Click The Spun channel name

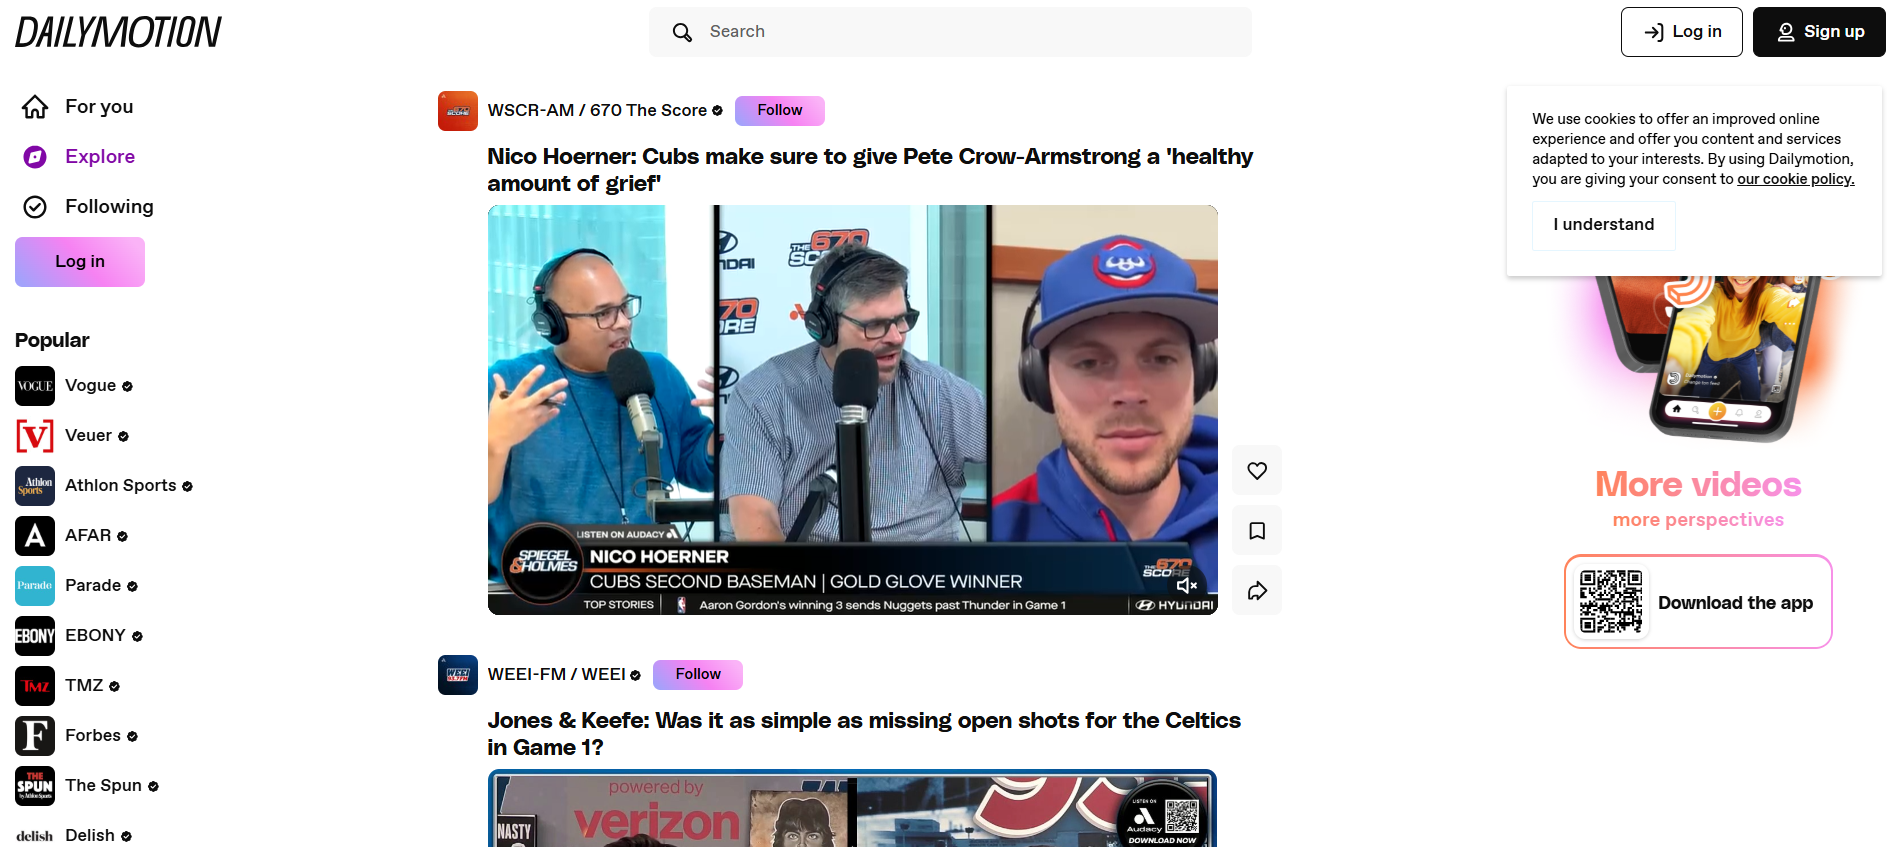point(103,786)
